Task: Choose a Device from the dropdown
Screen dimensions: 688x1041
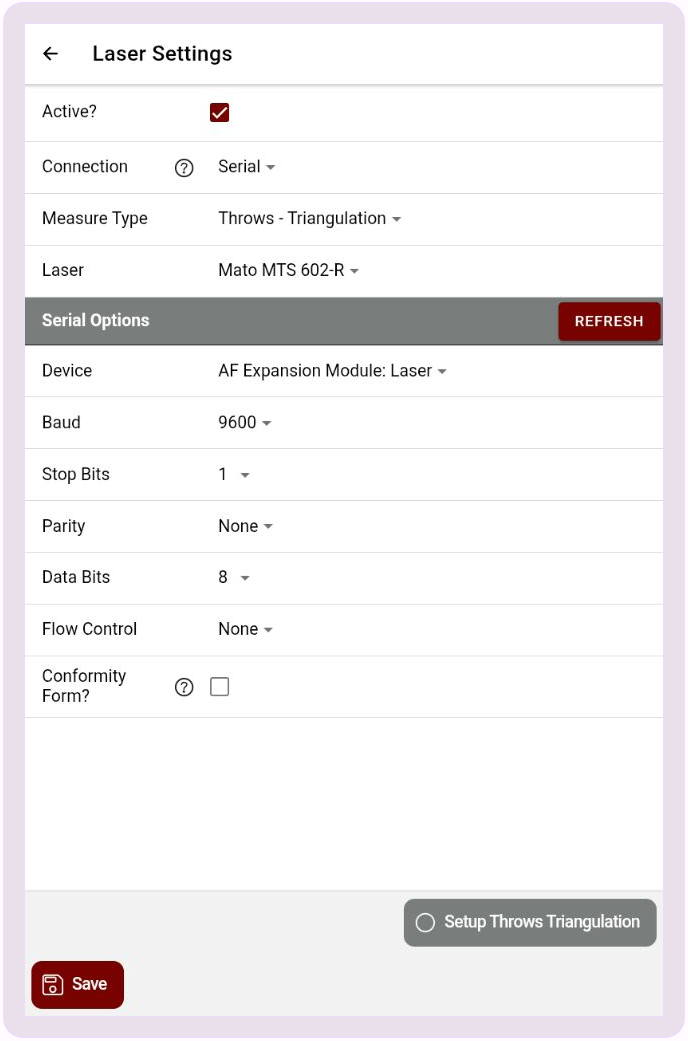Action: (332, 371)
